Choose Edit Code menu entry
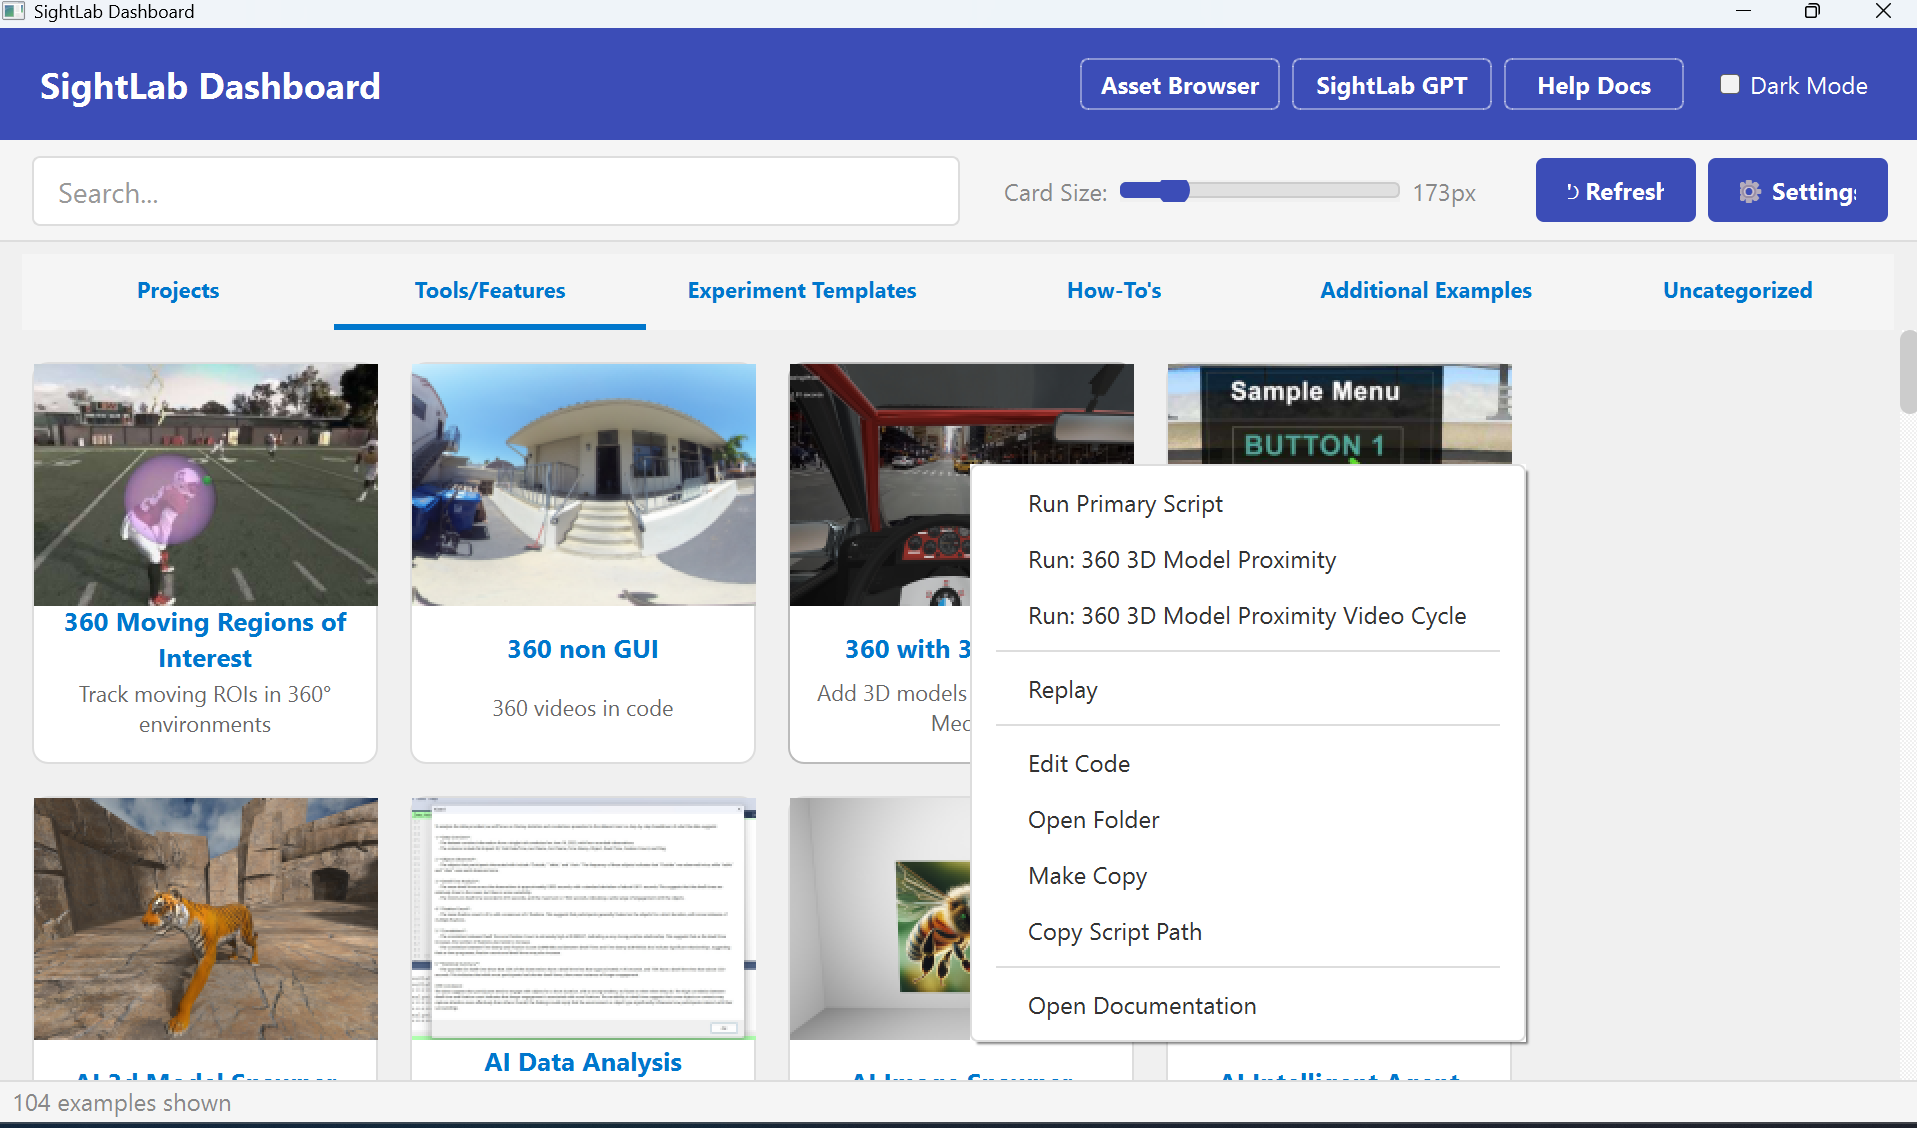Image resolution: width=1917 pixels, height=1128 pixels. [x=1078, y=764]
